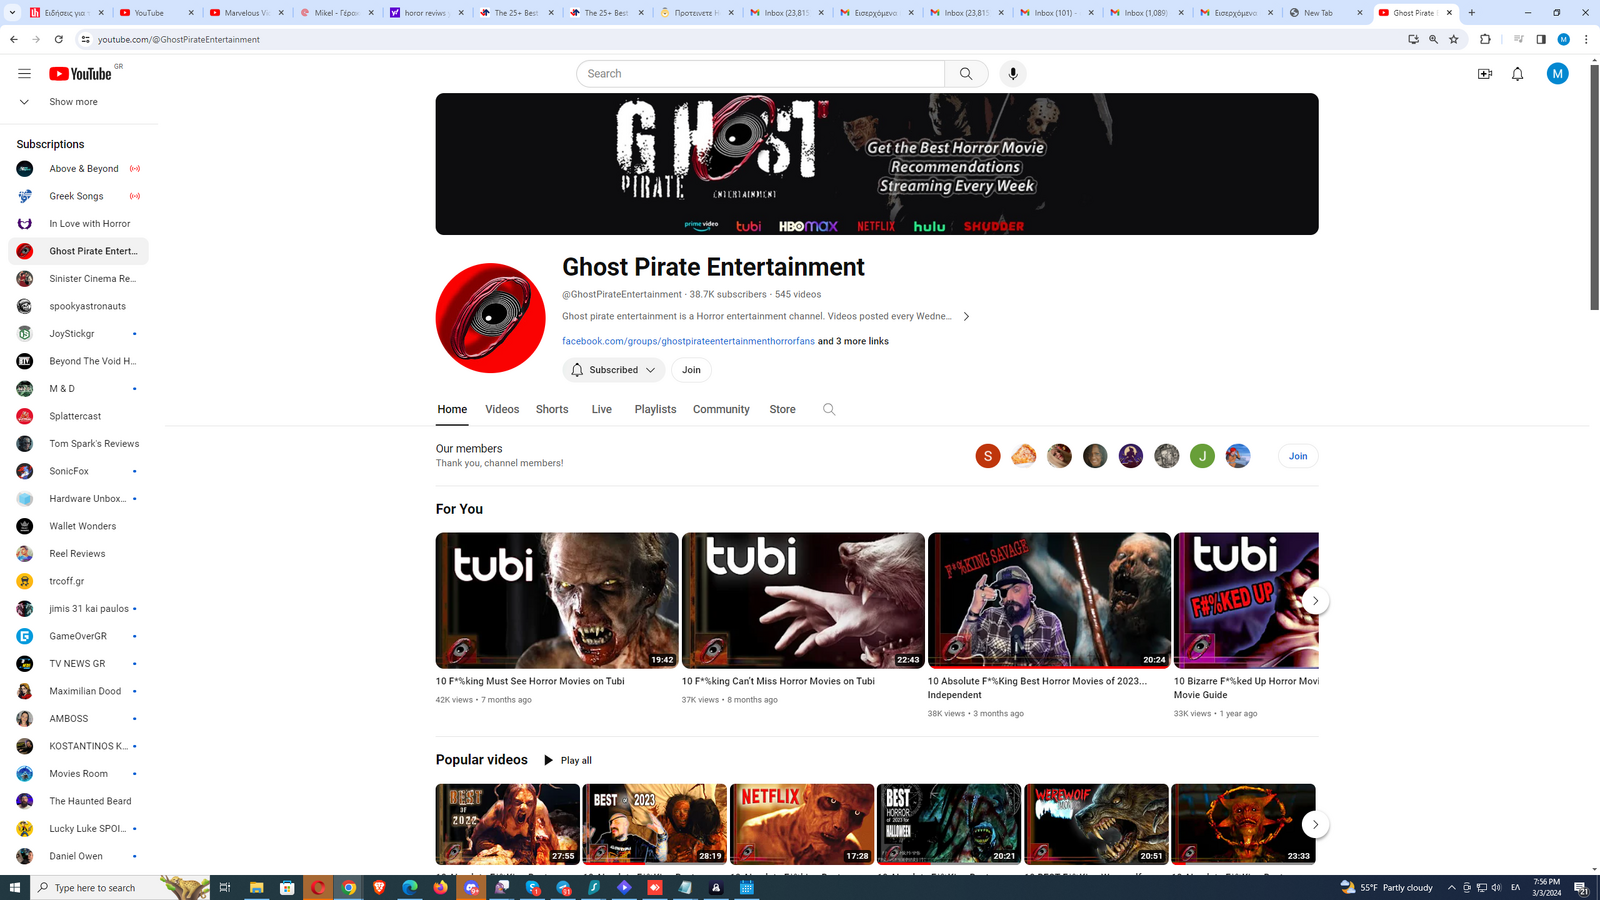Switch to the Videos tab

coord(502,410)
